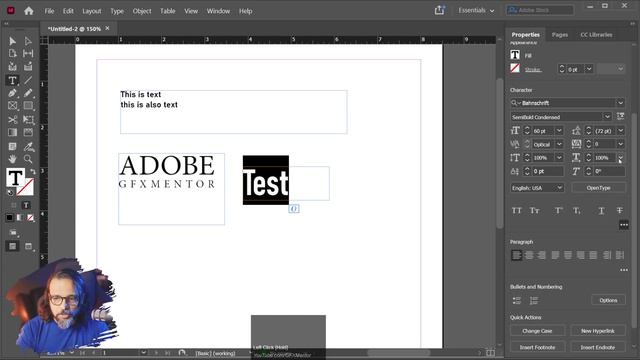Open the Optical kerning dropdown
The width and height of the screenshot is (640, 360).
coord(559,144)
